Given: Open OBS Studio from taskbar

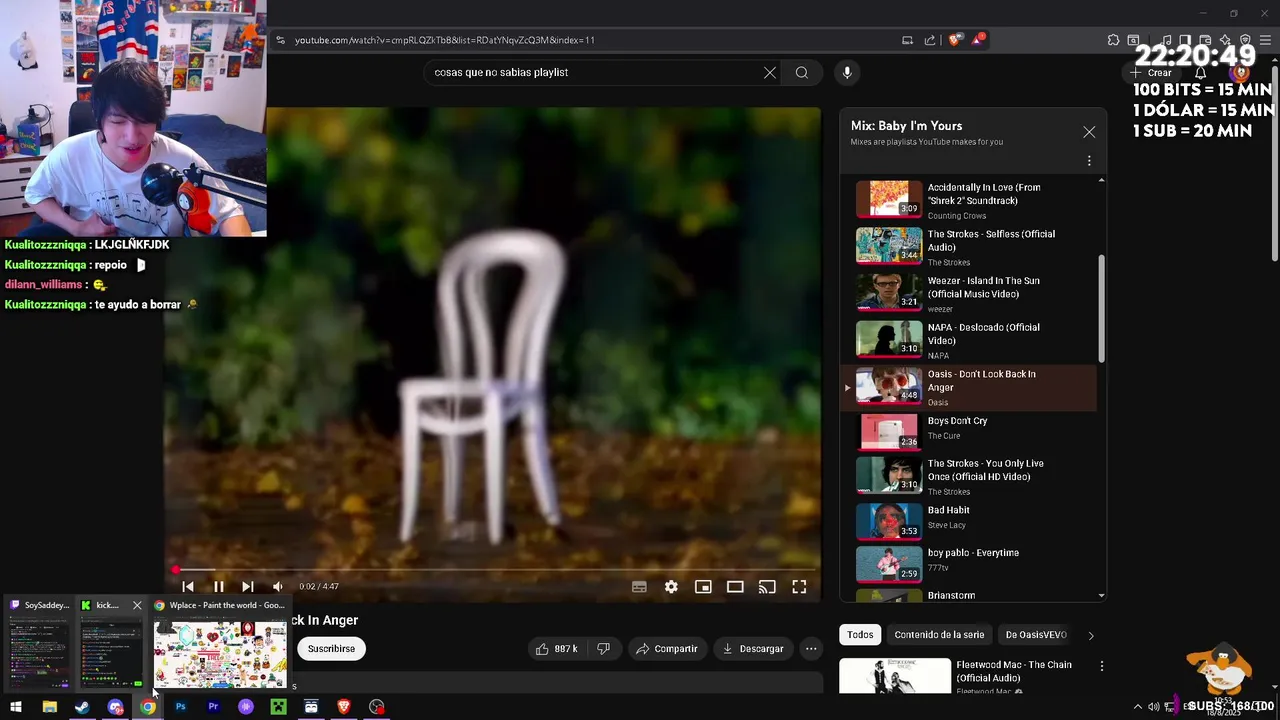Looking at the screenshot, I should coord(376,707).
